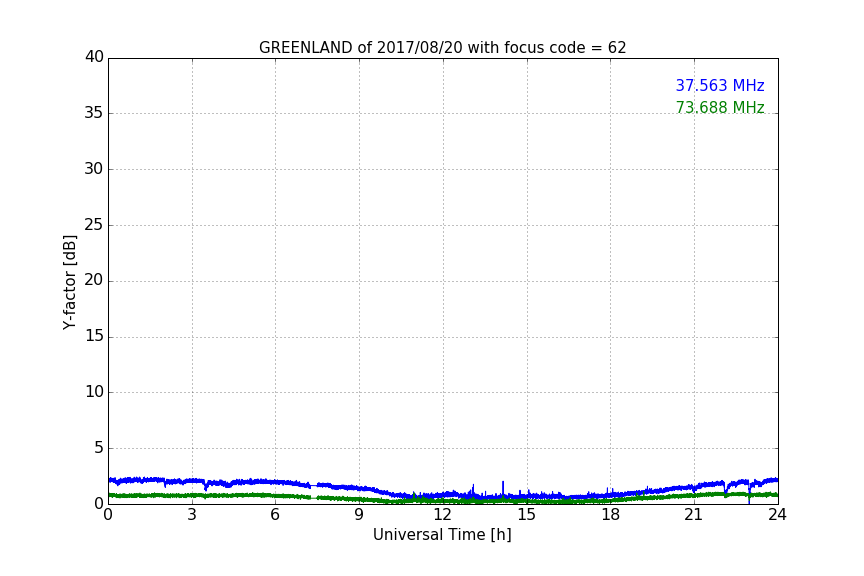Click the y-axis tick label '25'
Screen dimensions: 864x576
click(94, 224)
